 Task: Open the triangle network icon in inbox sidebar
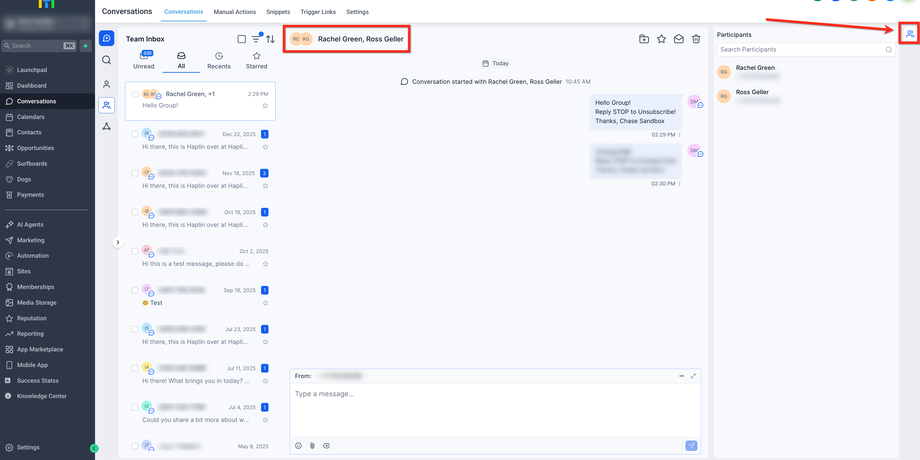[106, 126]
